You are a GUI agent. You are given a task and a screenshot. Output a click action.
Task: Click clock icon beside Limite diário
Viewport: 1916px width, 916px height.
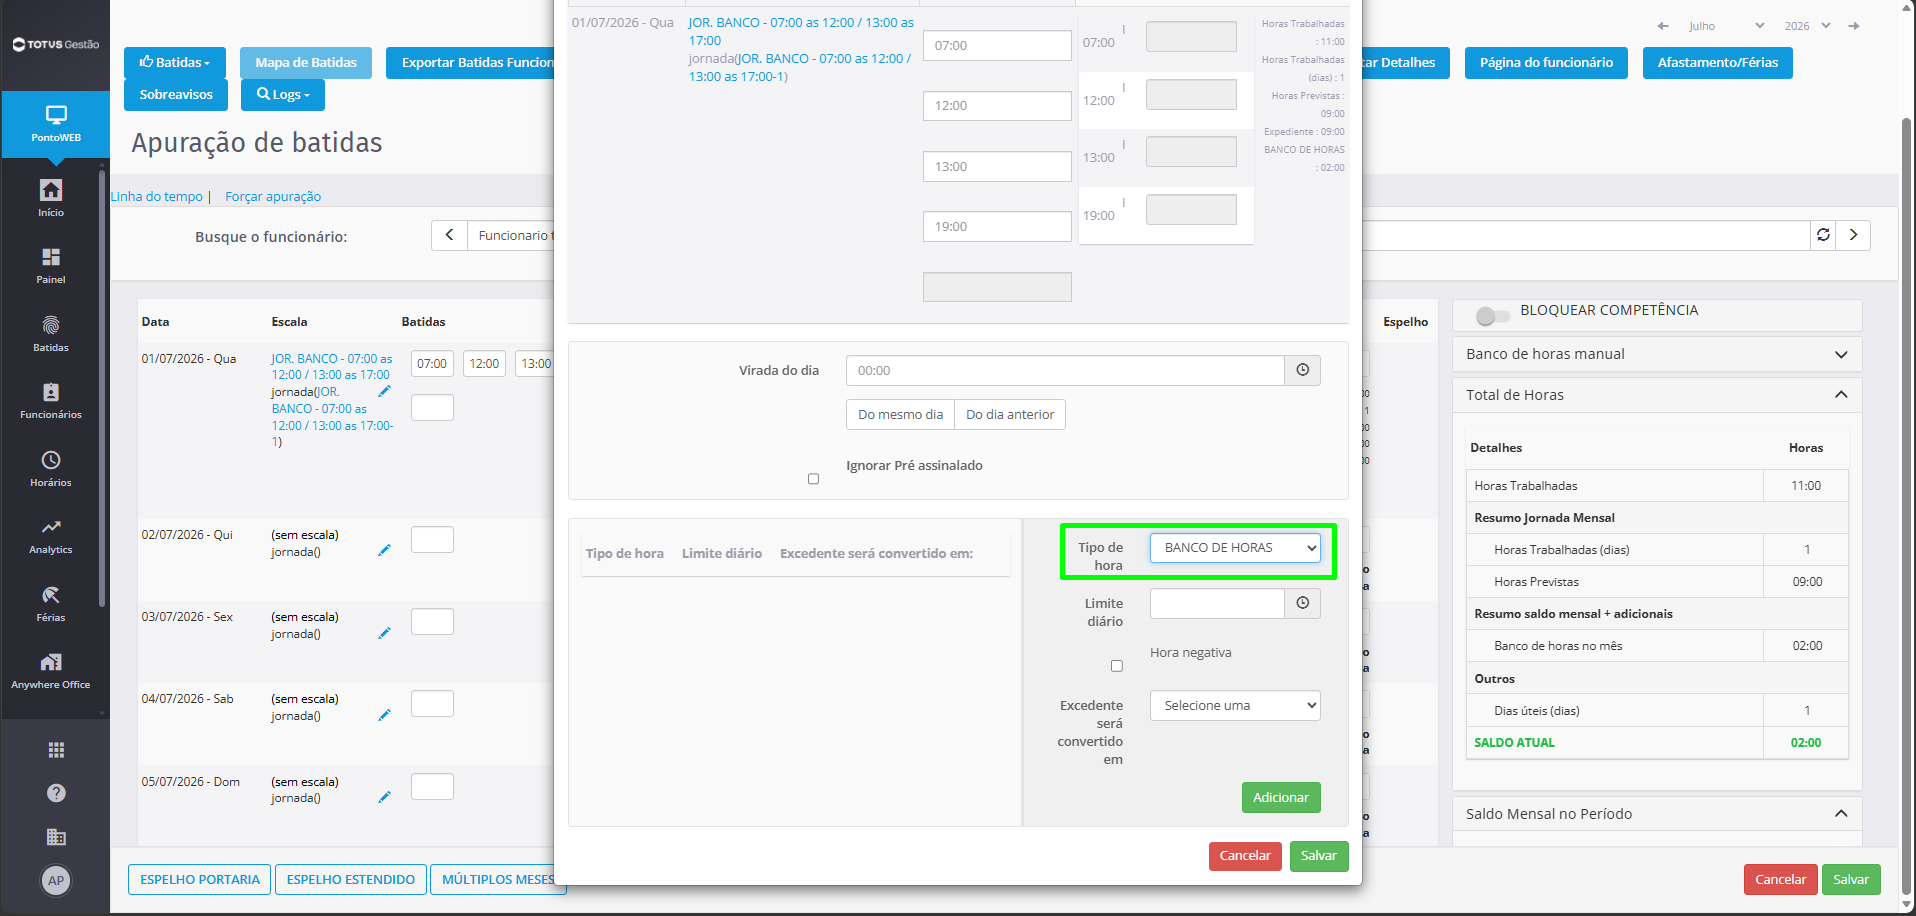tap(1302, 603)
